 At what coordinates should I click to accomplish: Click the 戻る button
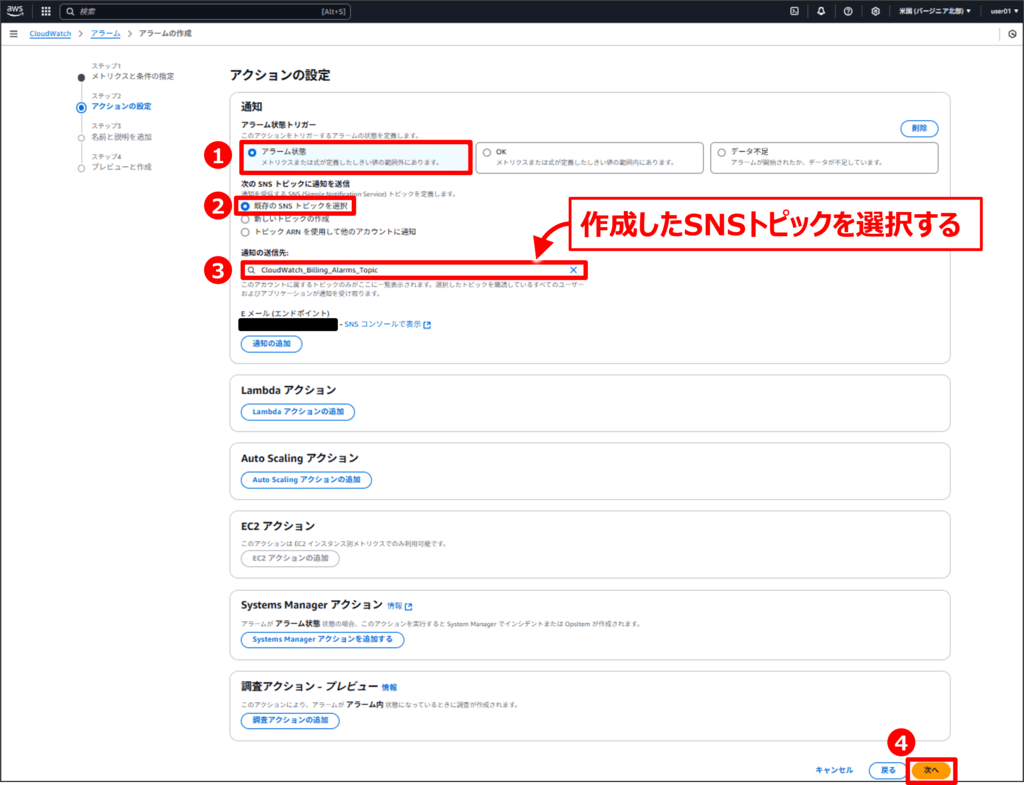[888, 770]
